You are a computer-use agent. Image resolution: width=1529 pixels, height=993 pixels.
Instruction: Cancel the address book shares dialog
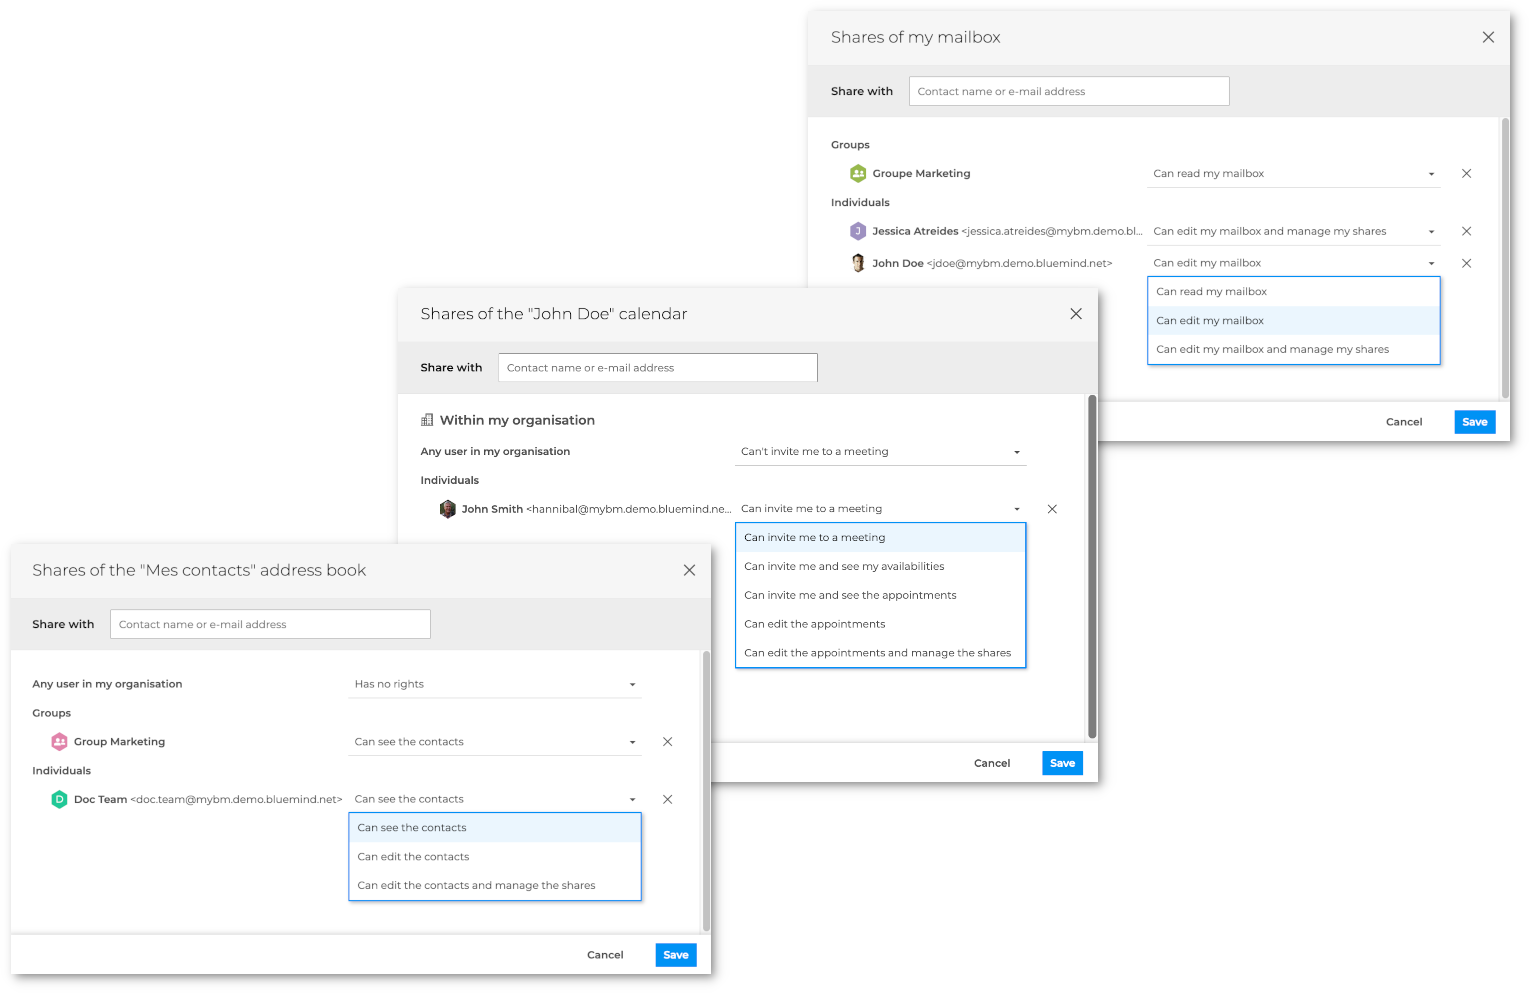pos(605,955)
